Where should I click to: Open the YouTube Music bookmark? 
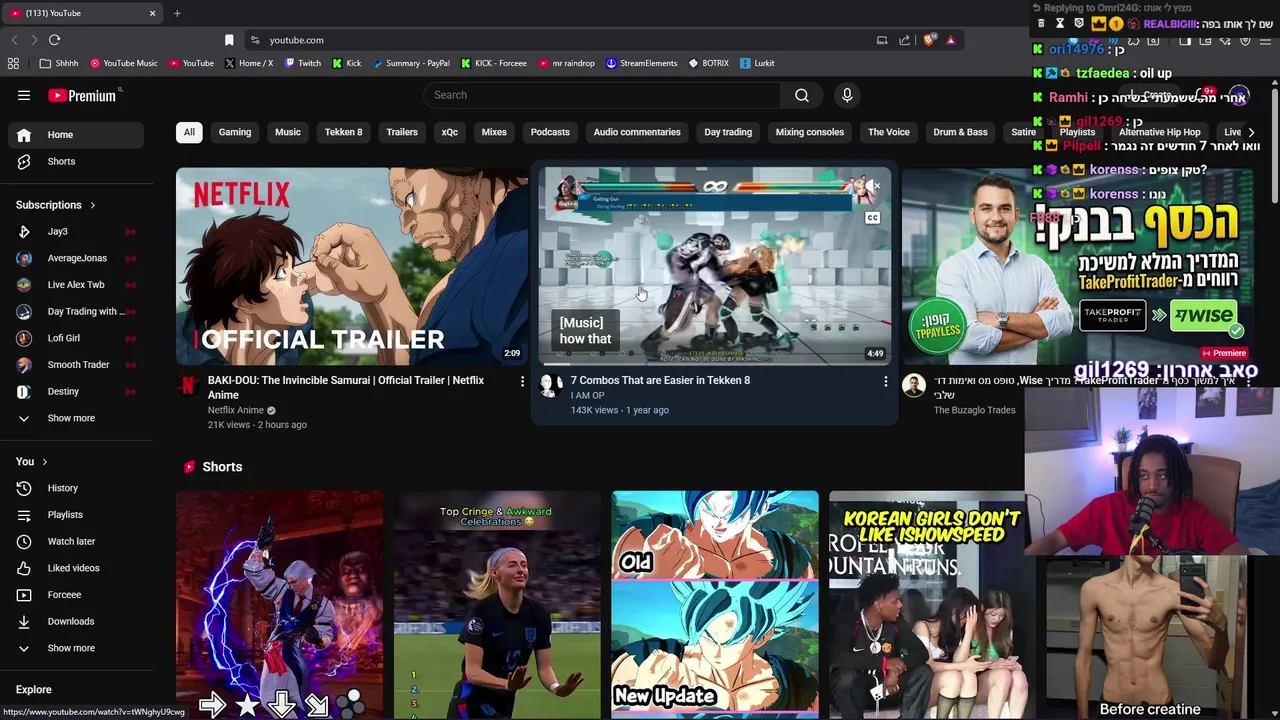point(123,63)
